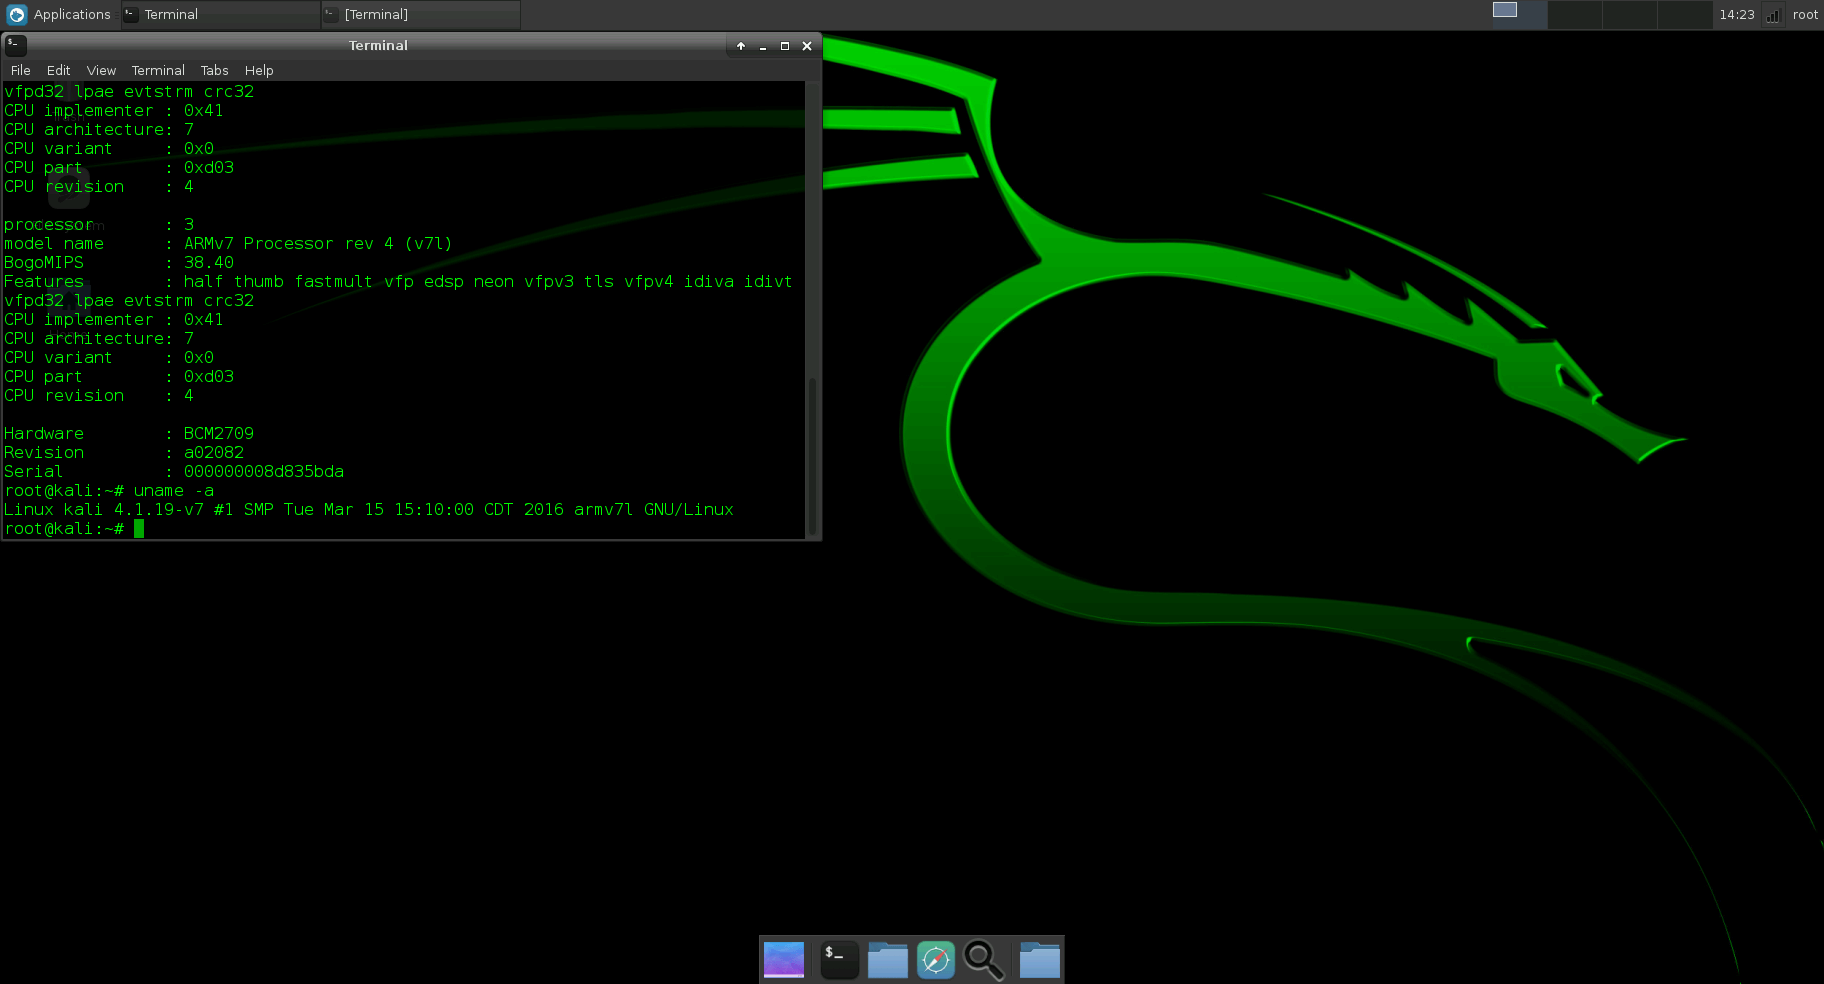Screen dimensions: 1824x984
Task: Click the show desktop icon in the dock
Action: (x=783, y=960)
